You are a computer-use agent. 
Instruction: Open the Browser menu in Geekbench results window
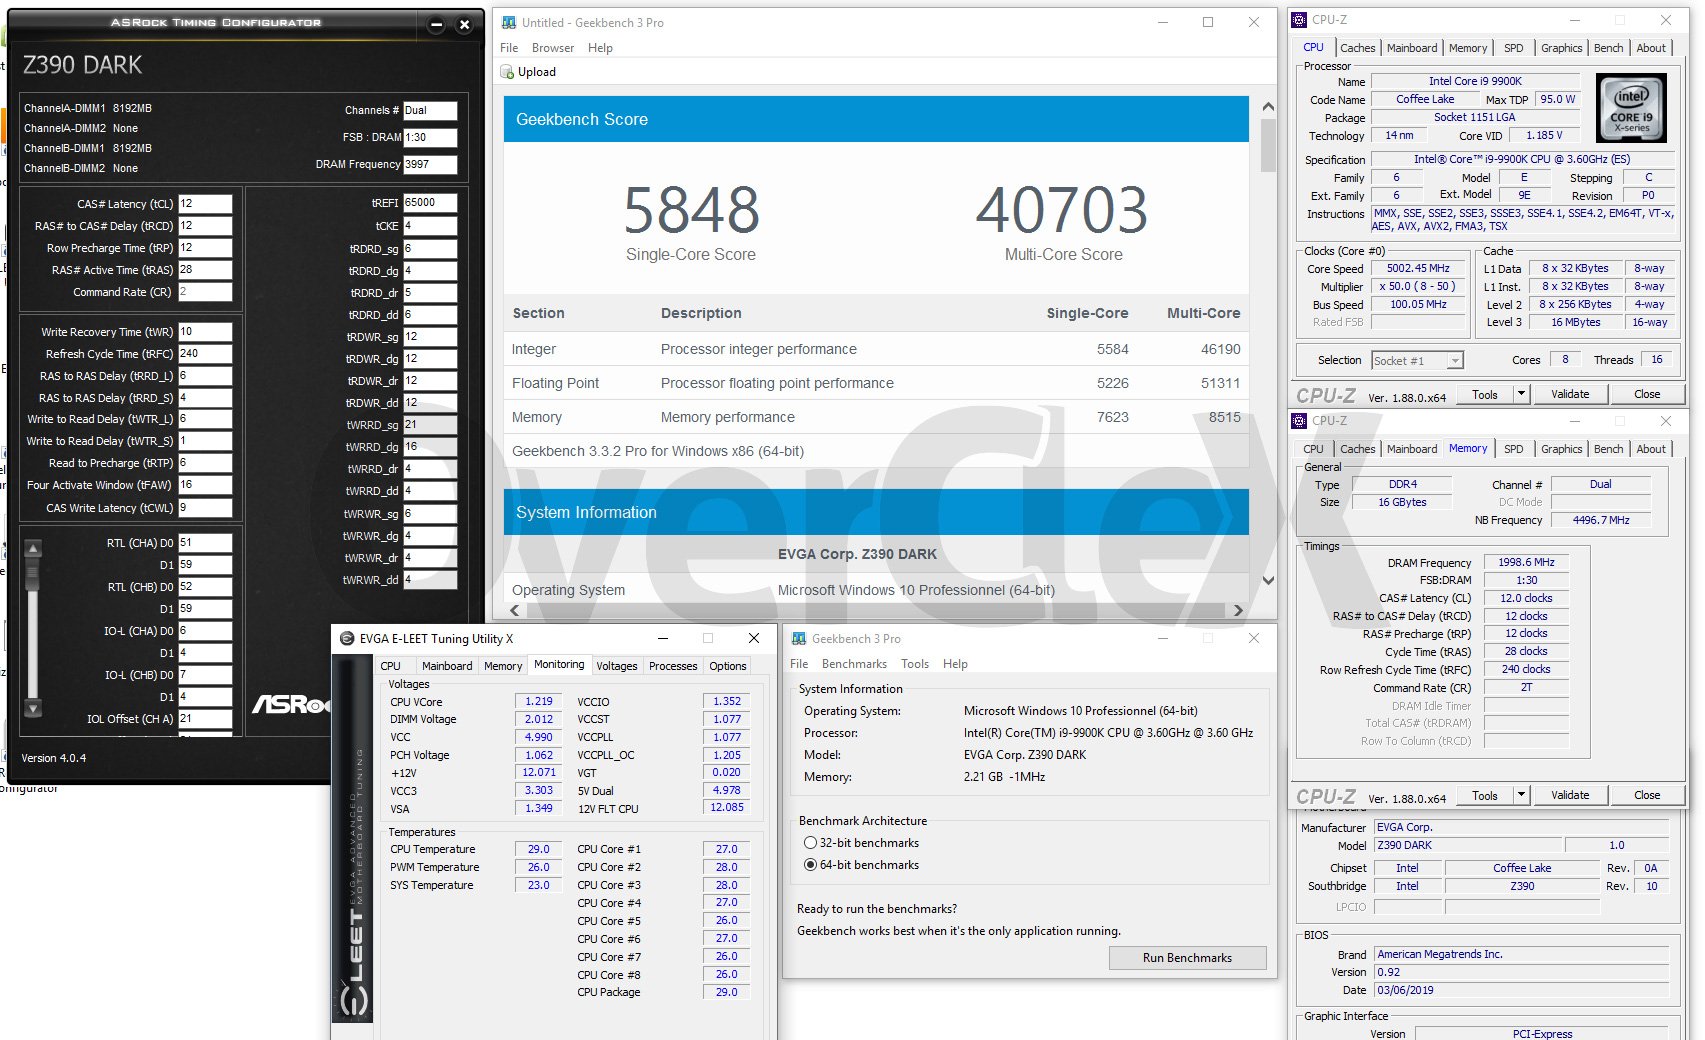tap(553, 48)
